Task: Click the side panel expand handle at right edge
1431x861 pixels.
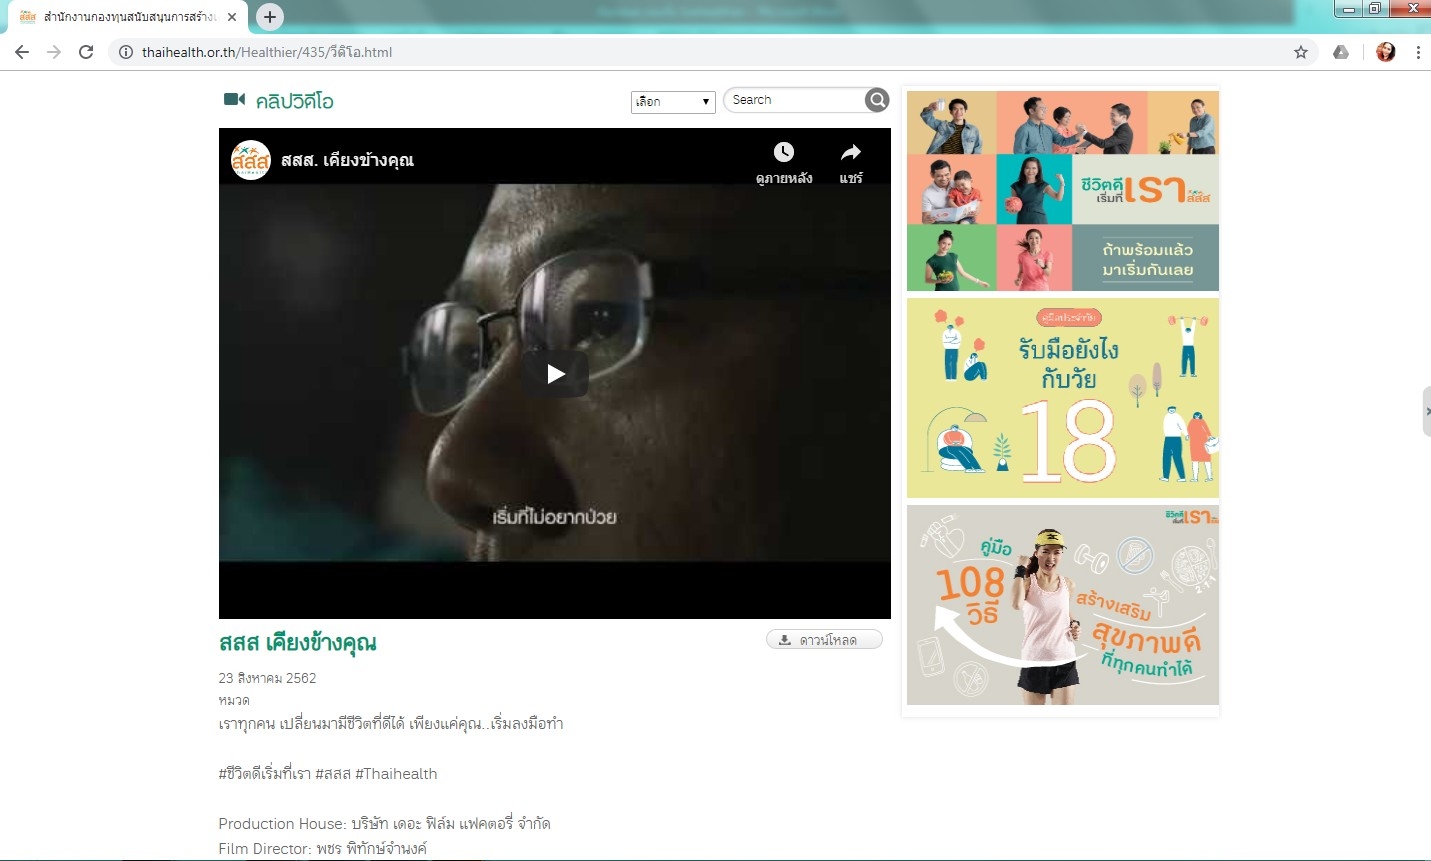Action: (1426, 411)
